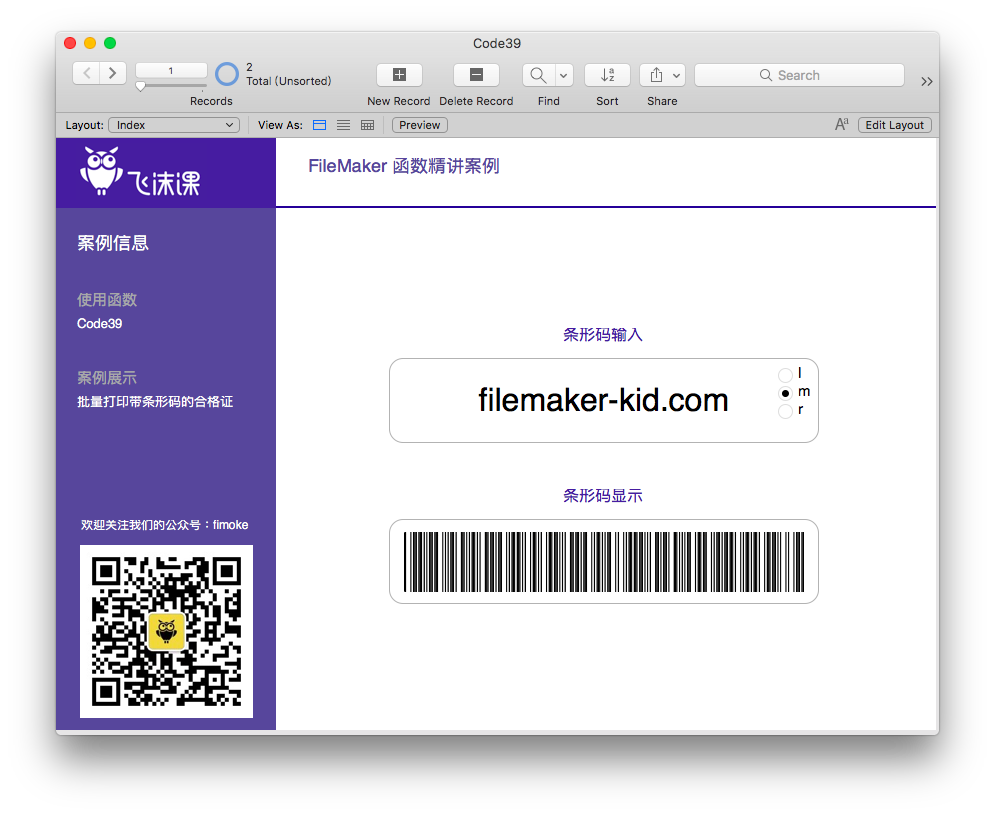995x815 pixels.
Task: Switch to List view icon
Action: point(343,125)
